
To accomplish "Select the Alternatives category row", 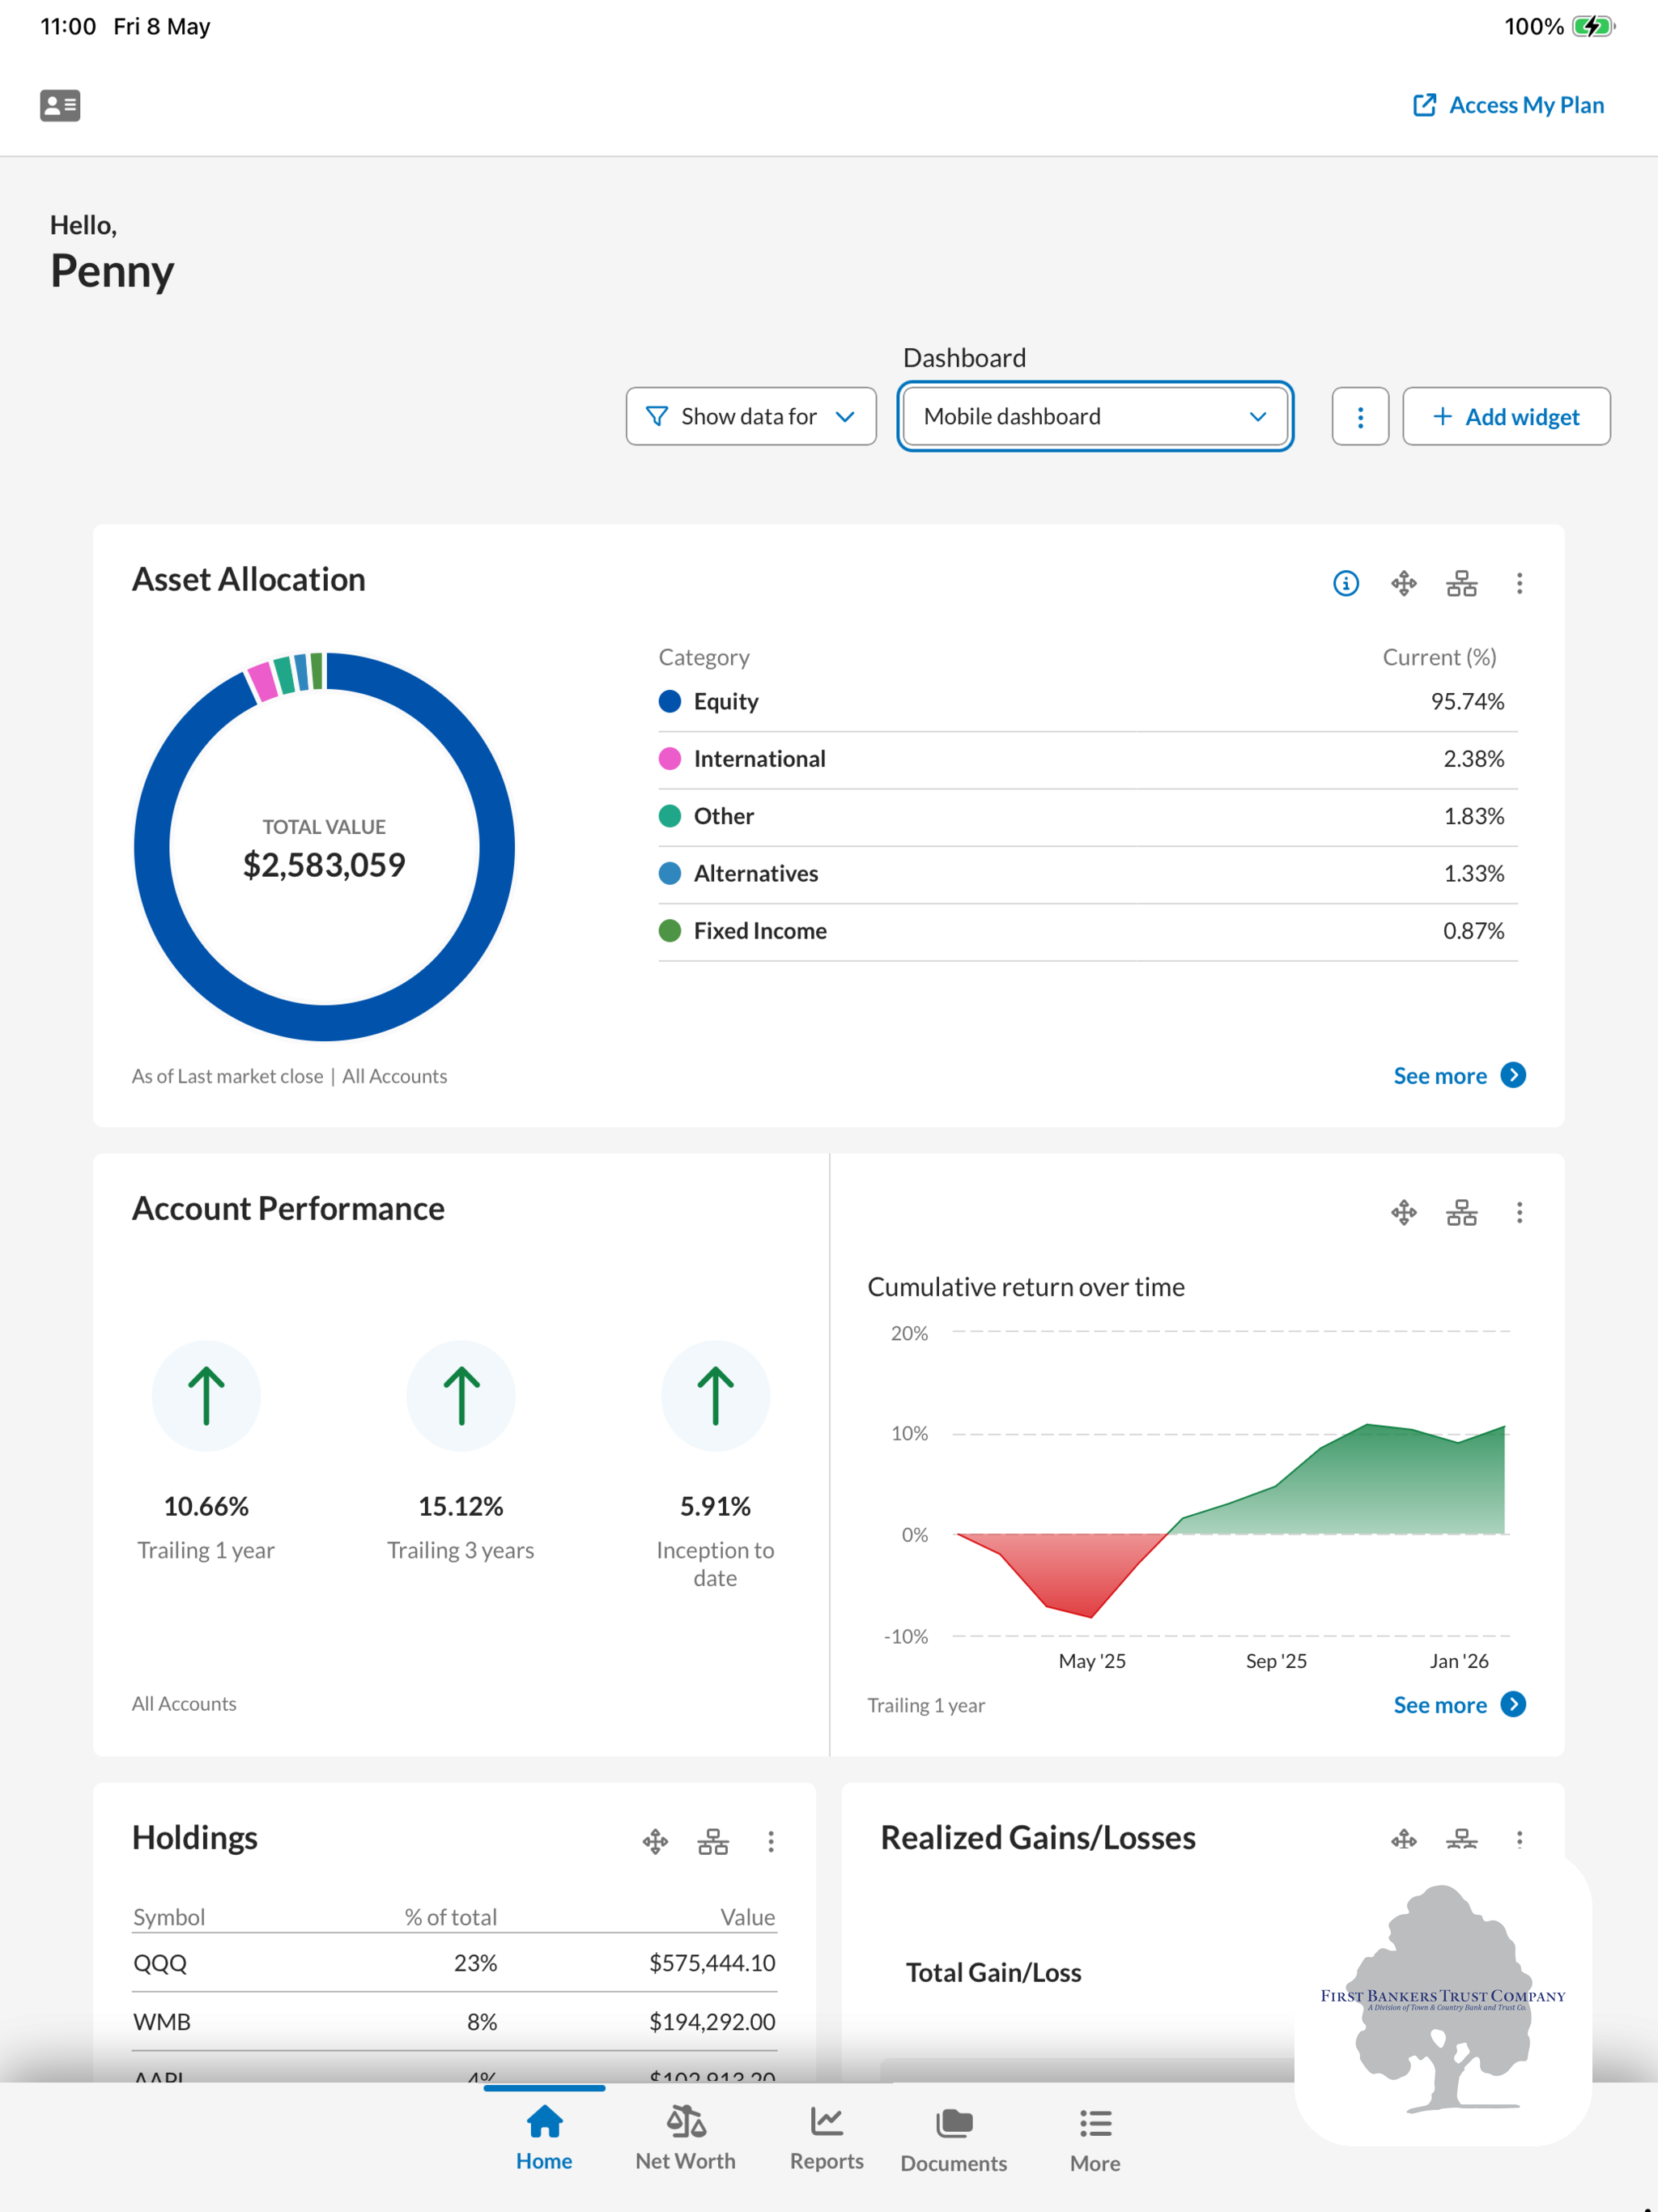I will click(x=1088, y=874).
